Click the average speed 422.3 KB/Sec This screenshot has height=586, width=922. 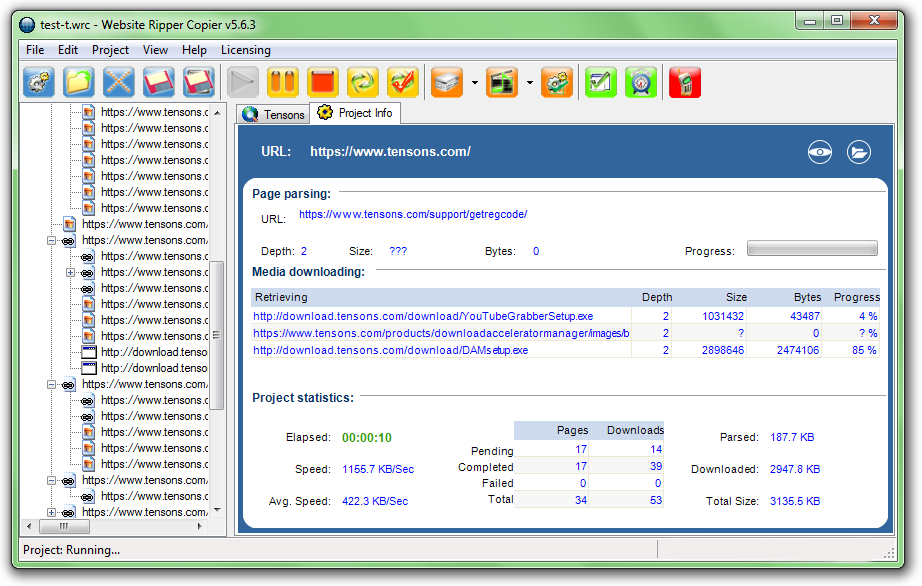pyautogui.click(x=375, y=501)
